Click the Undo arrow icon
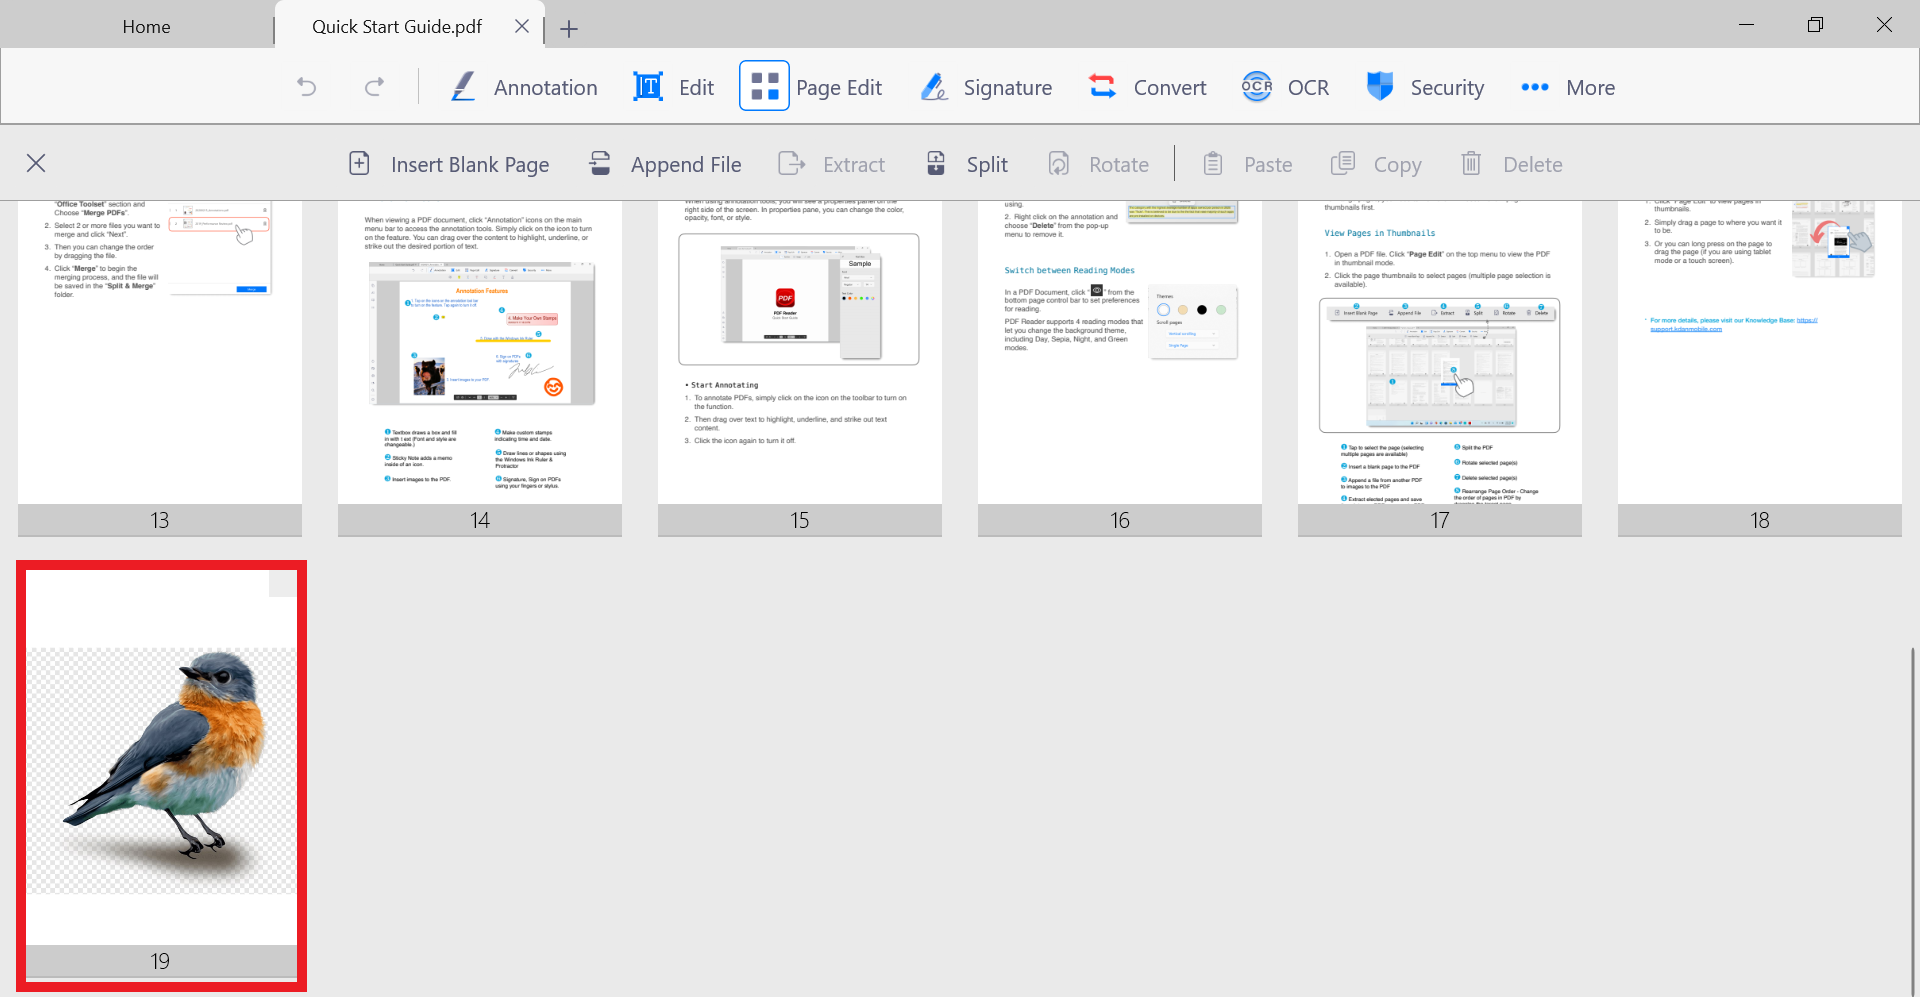This screenshot has width=1920, height=997. [307, 88]
